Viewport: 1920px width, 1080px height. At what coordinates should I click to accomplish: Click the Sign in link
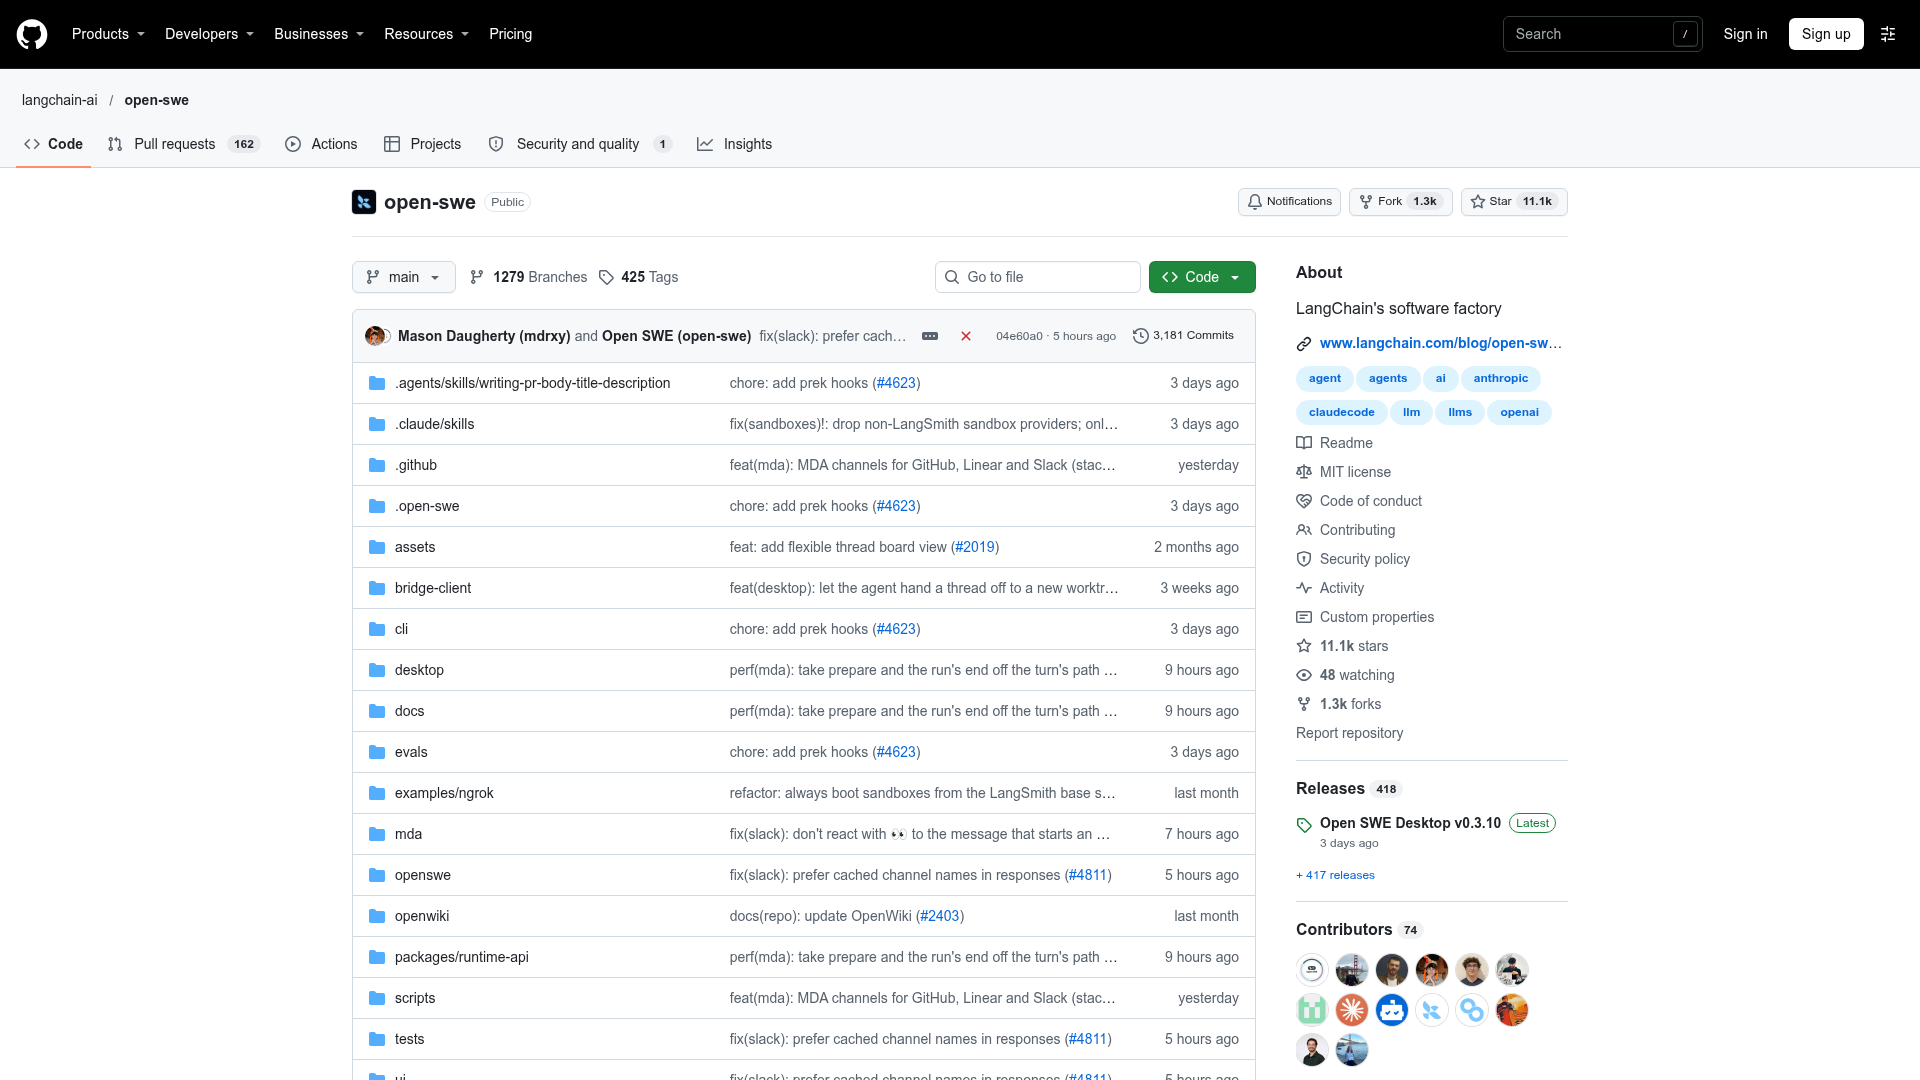[x=1745, y=34]
